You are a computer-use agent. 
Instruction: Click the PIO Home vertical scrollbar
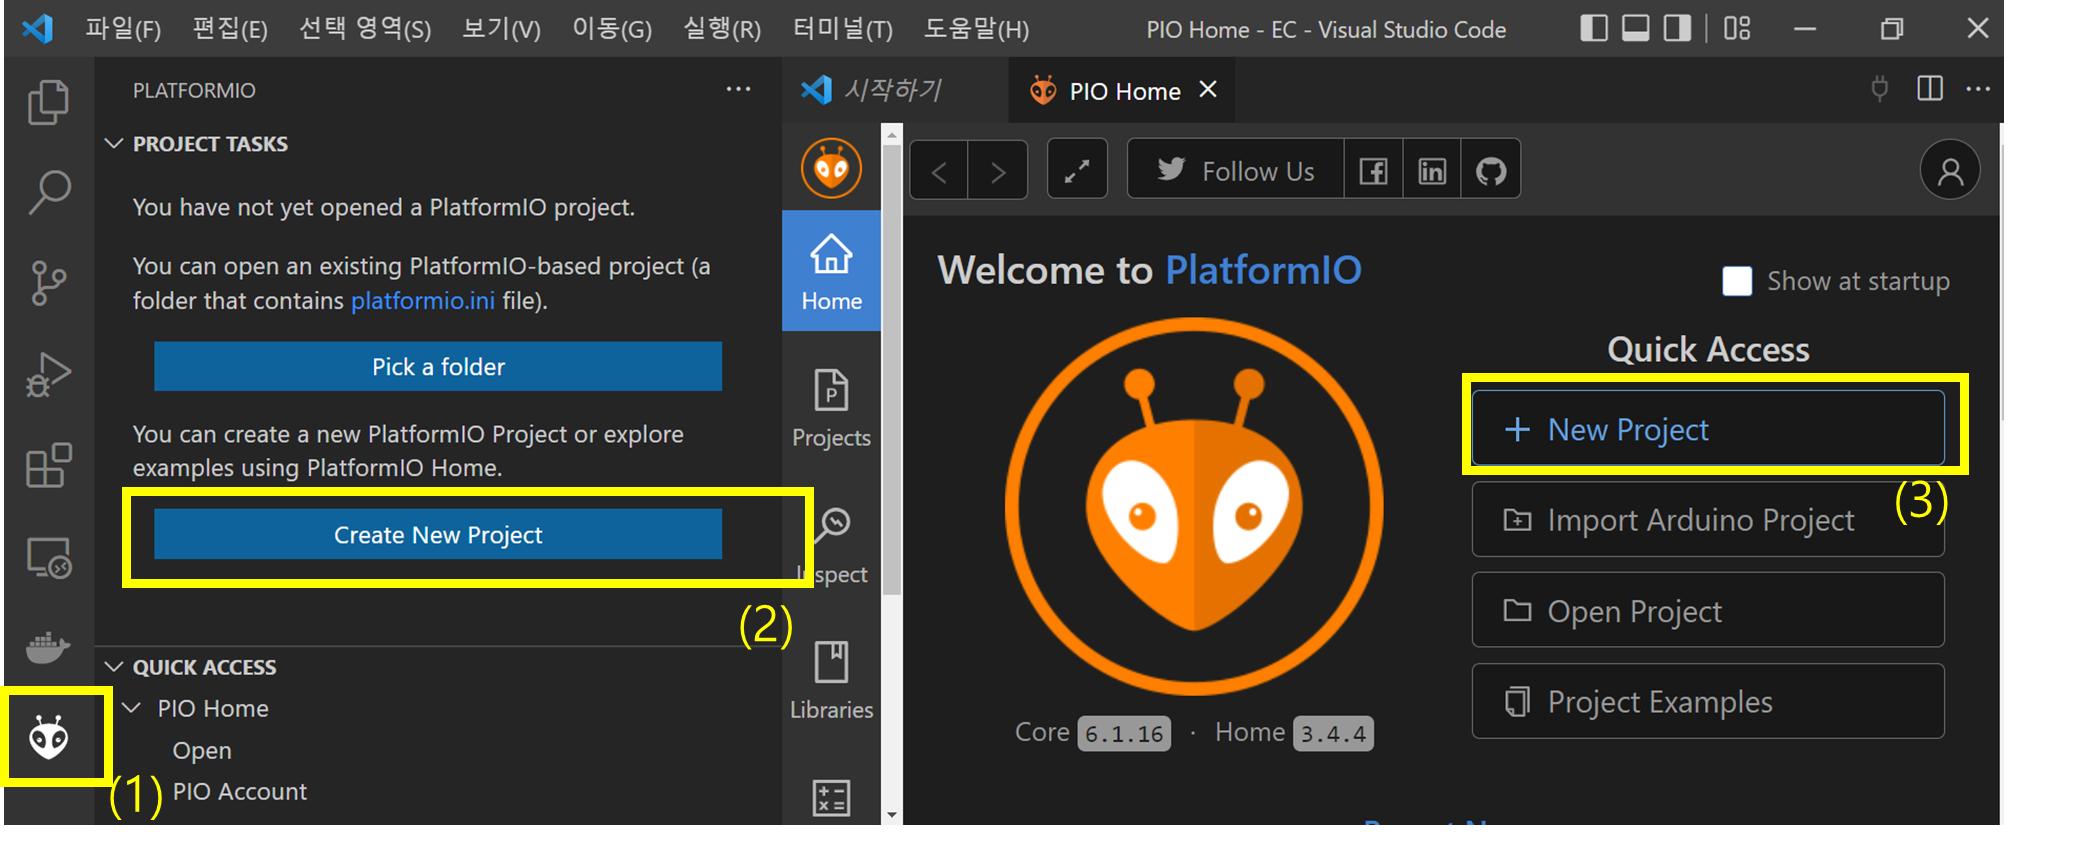point(891,400)
